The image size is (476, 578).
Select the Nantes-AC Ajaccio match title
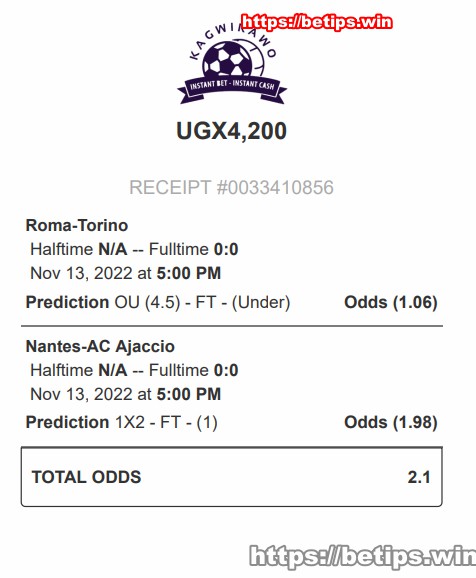pos(100,347)
